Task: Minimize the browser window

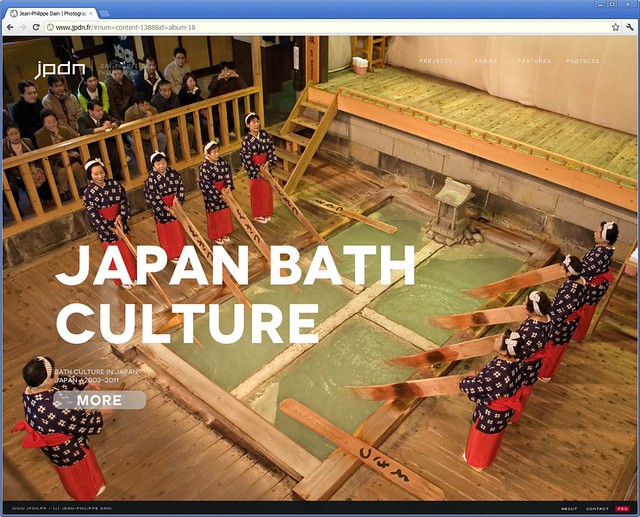Action: tap(600, 4)
